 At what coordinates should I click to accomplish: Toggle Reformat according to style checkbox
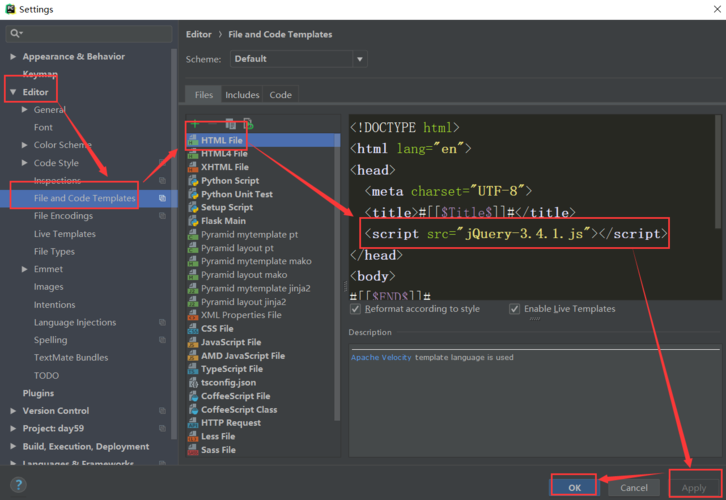357,309
